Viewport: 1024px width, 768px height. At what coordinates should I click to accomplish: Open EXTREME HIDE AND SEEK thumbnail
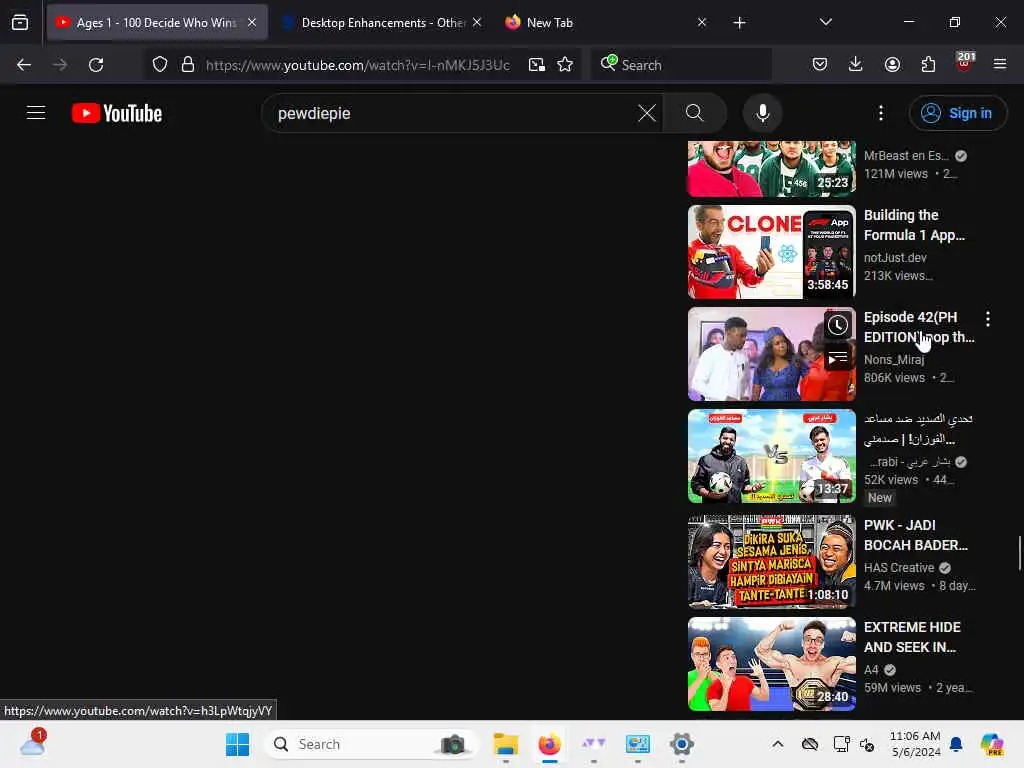tap(771, 664)
